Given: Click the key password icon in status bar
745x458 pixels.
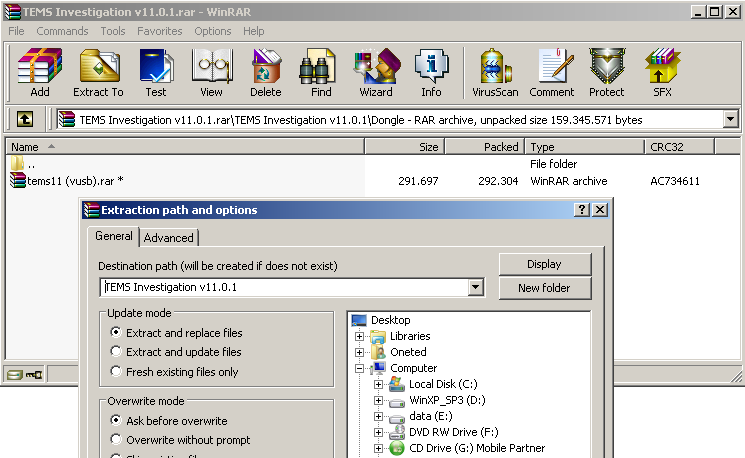Looking at the screenshot, I should tap(34, 375).
